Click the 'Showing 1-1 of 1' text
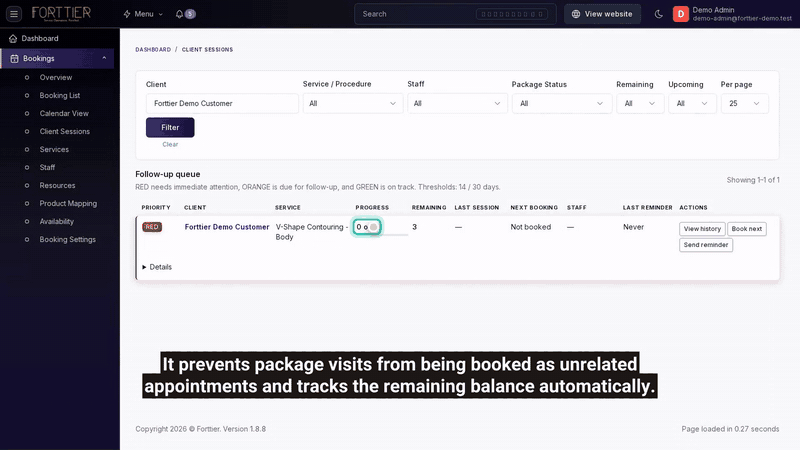This screenshot has height=450, width=800. 753,180
